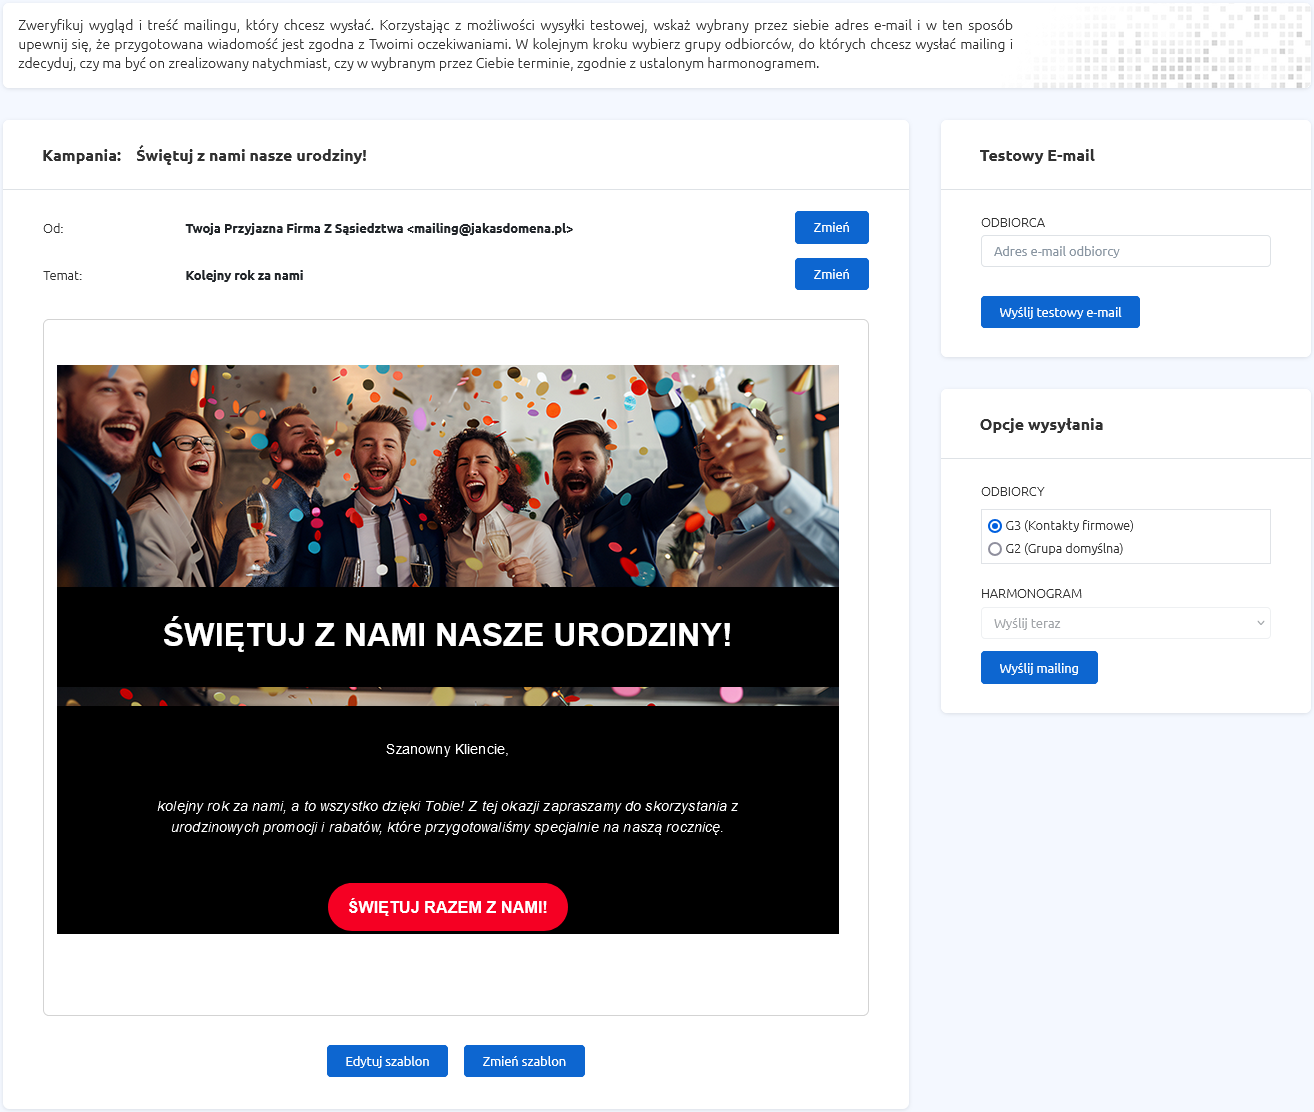Click Zmień button next to Temat subject
1314x1112 pixels.
click(831, 274)
